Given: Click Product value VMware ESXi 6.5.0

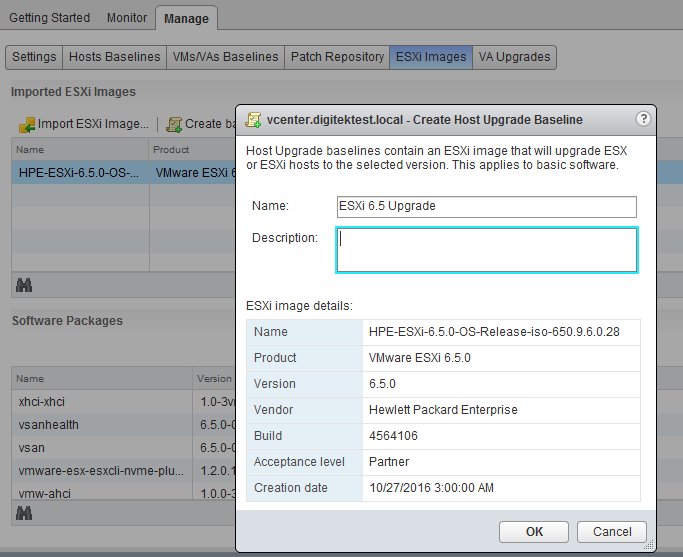Looking at the screenshot, I should pyautogui.click(x=419, y=358).
